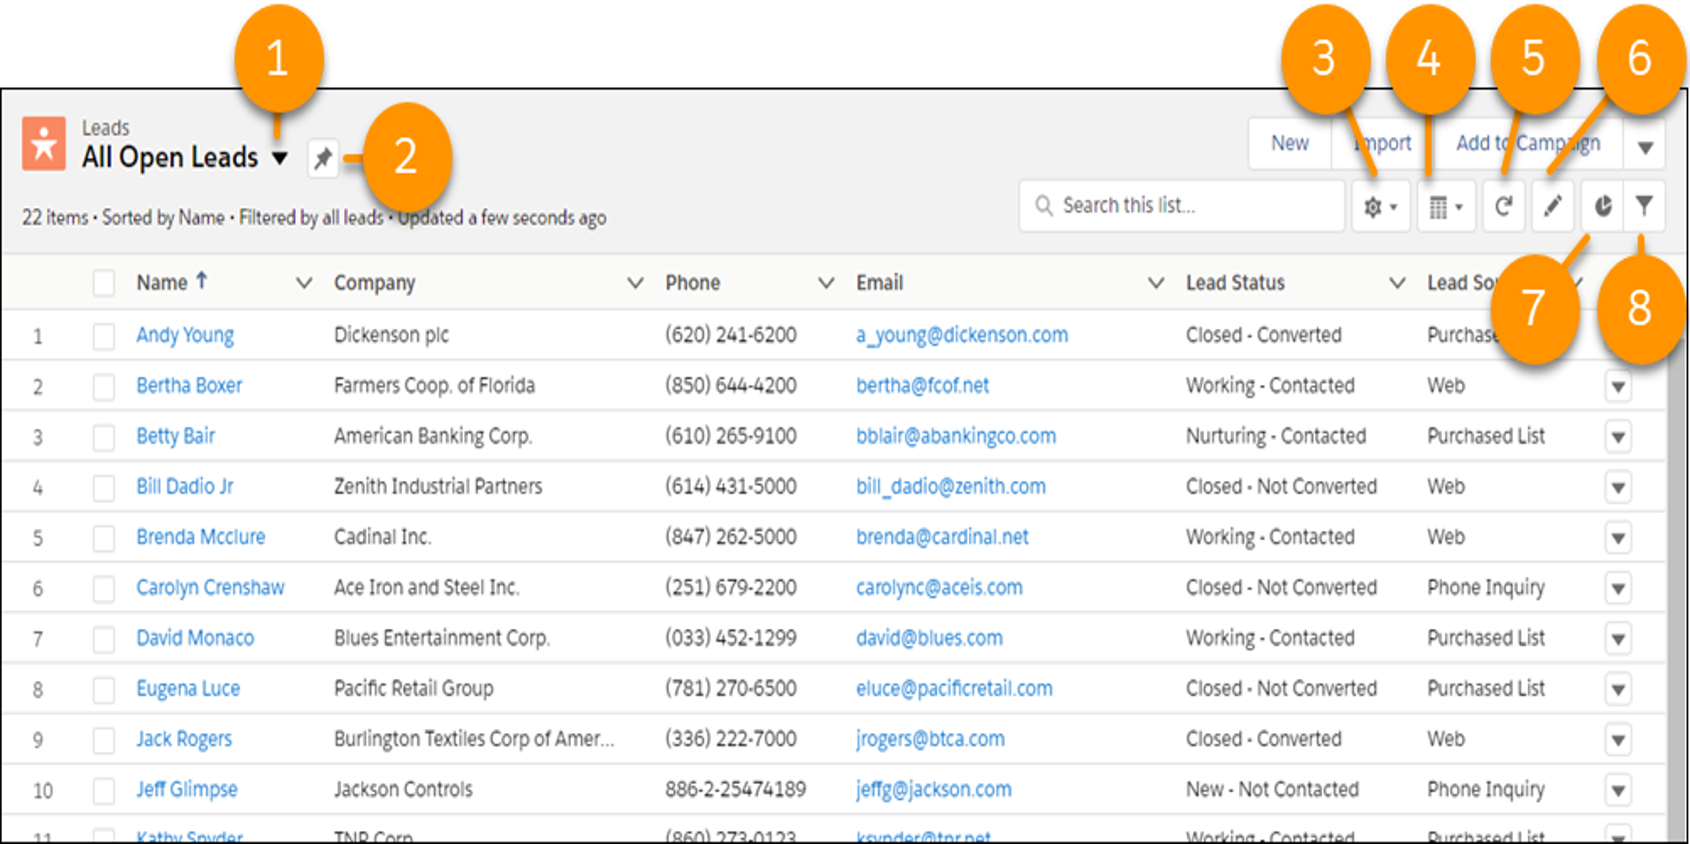Screen dimensions: 1690x844
Task: Open the Carolyn Crenshaw lead record
Action: 210,588
